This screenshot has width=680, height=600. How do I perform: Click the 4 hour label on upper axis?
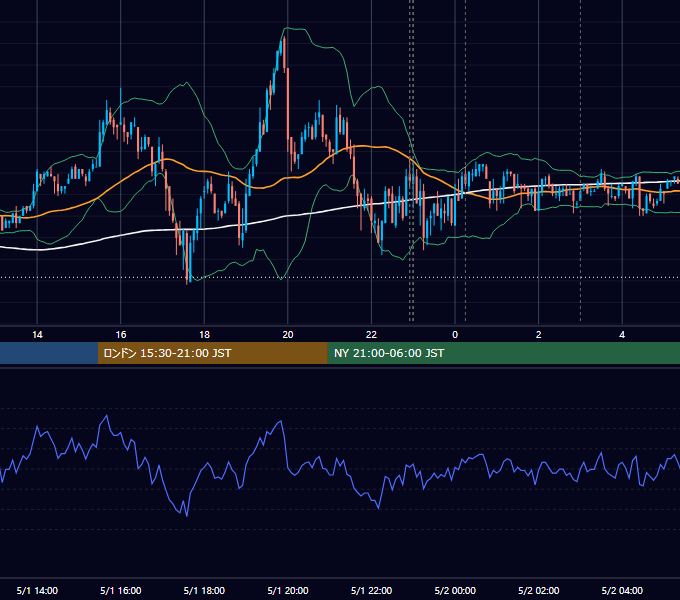[x=622, y=335]
